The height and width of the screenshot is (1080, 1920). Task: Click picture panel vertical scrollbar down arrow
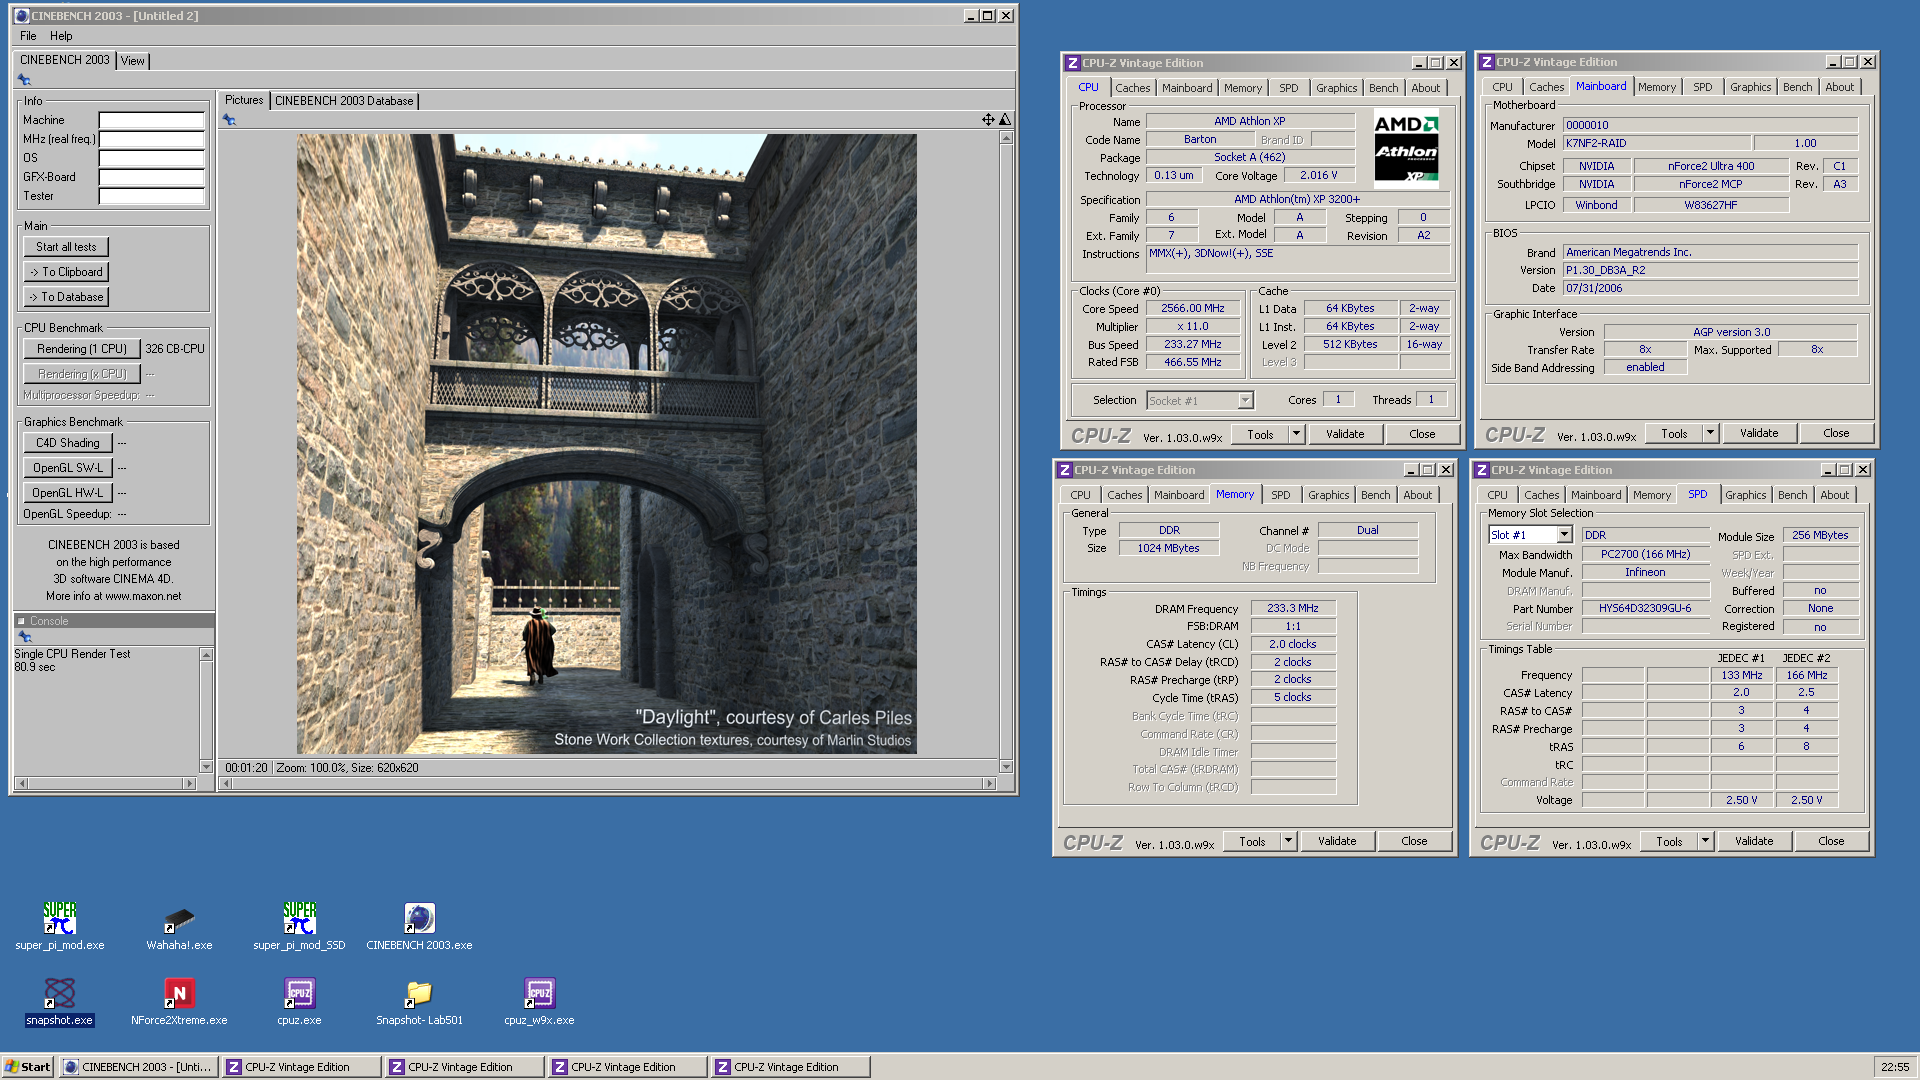[1006, 767]
